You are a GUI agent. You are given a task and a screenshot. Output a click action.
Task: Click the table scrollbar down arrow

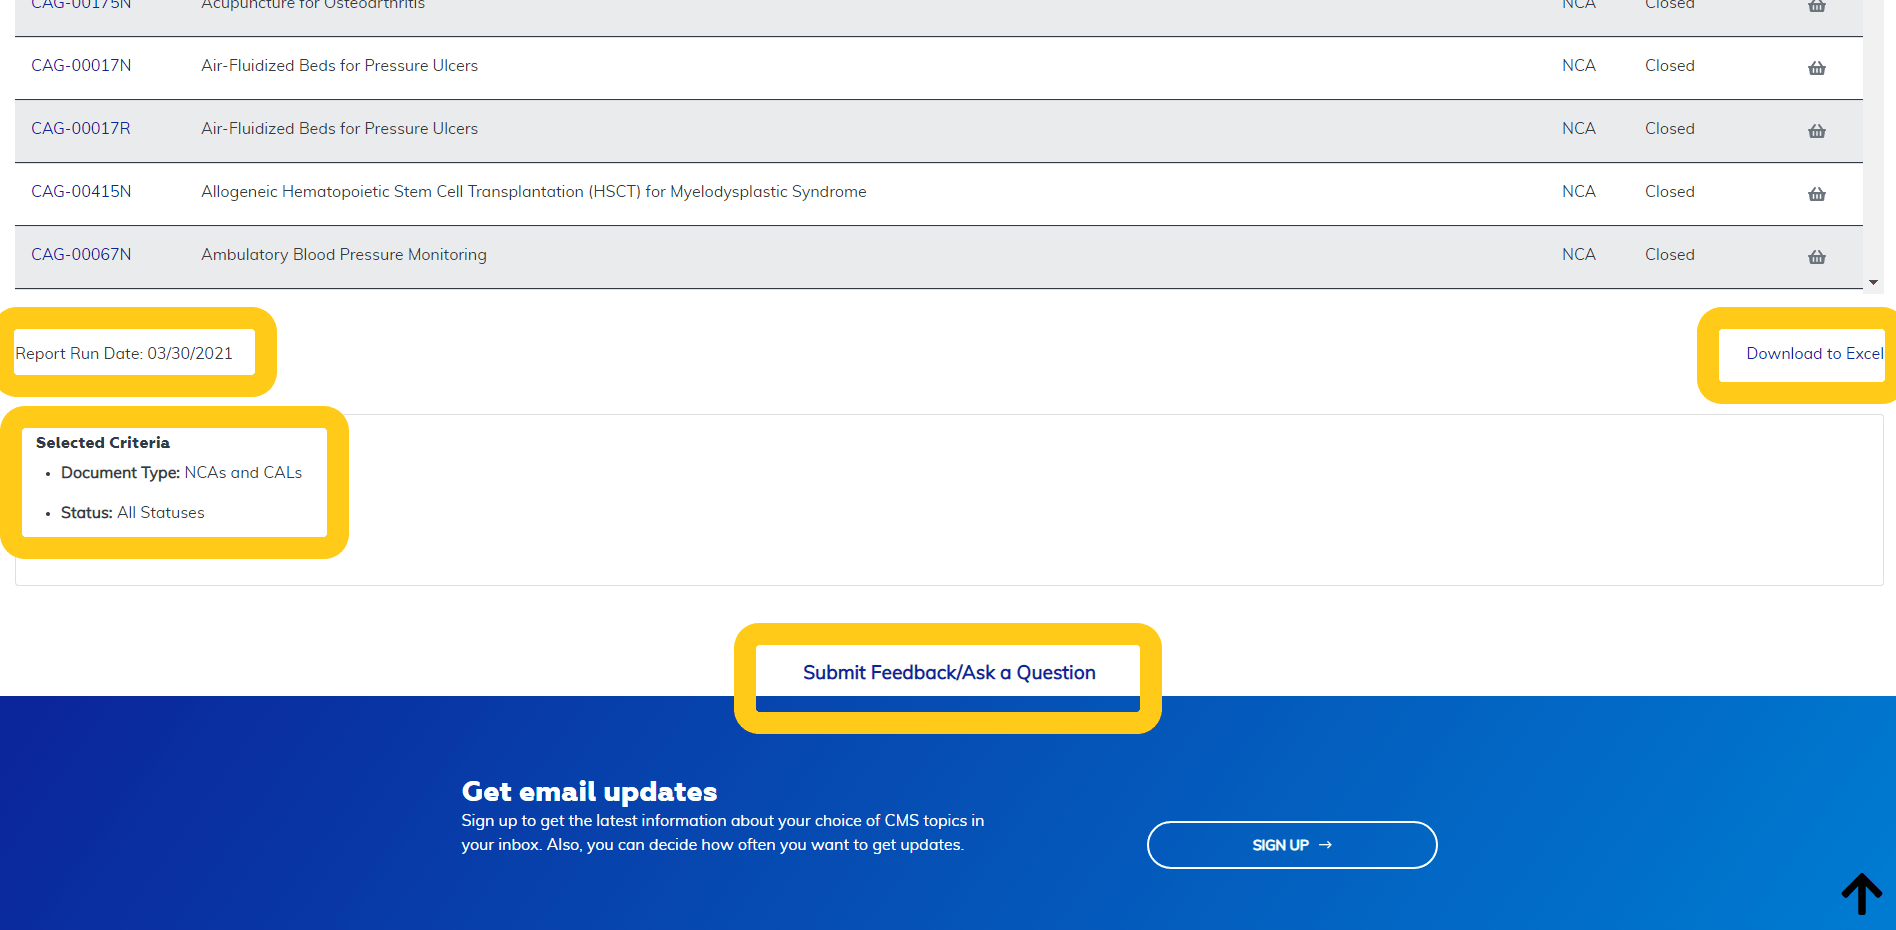coord(1873,283)
